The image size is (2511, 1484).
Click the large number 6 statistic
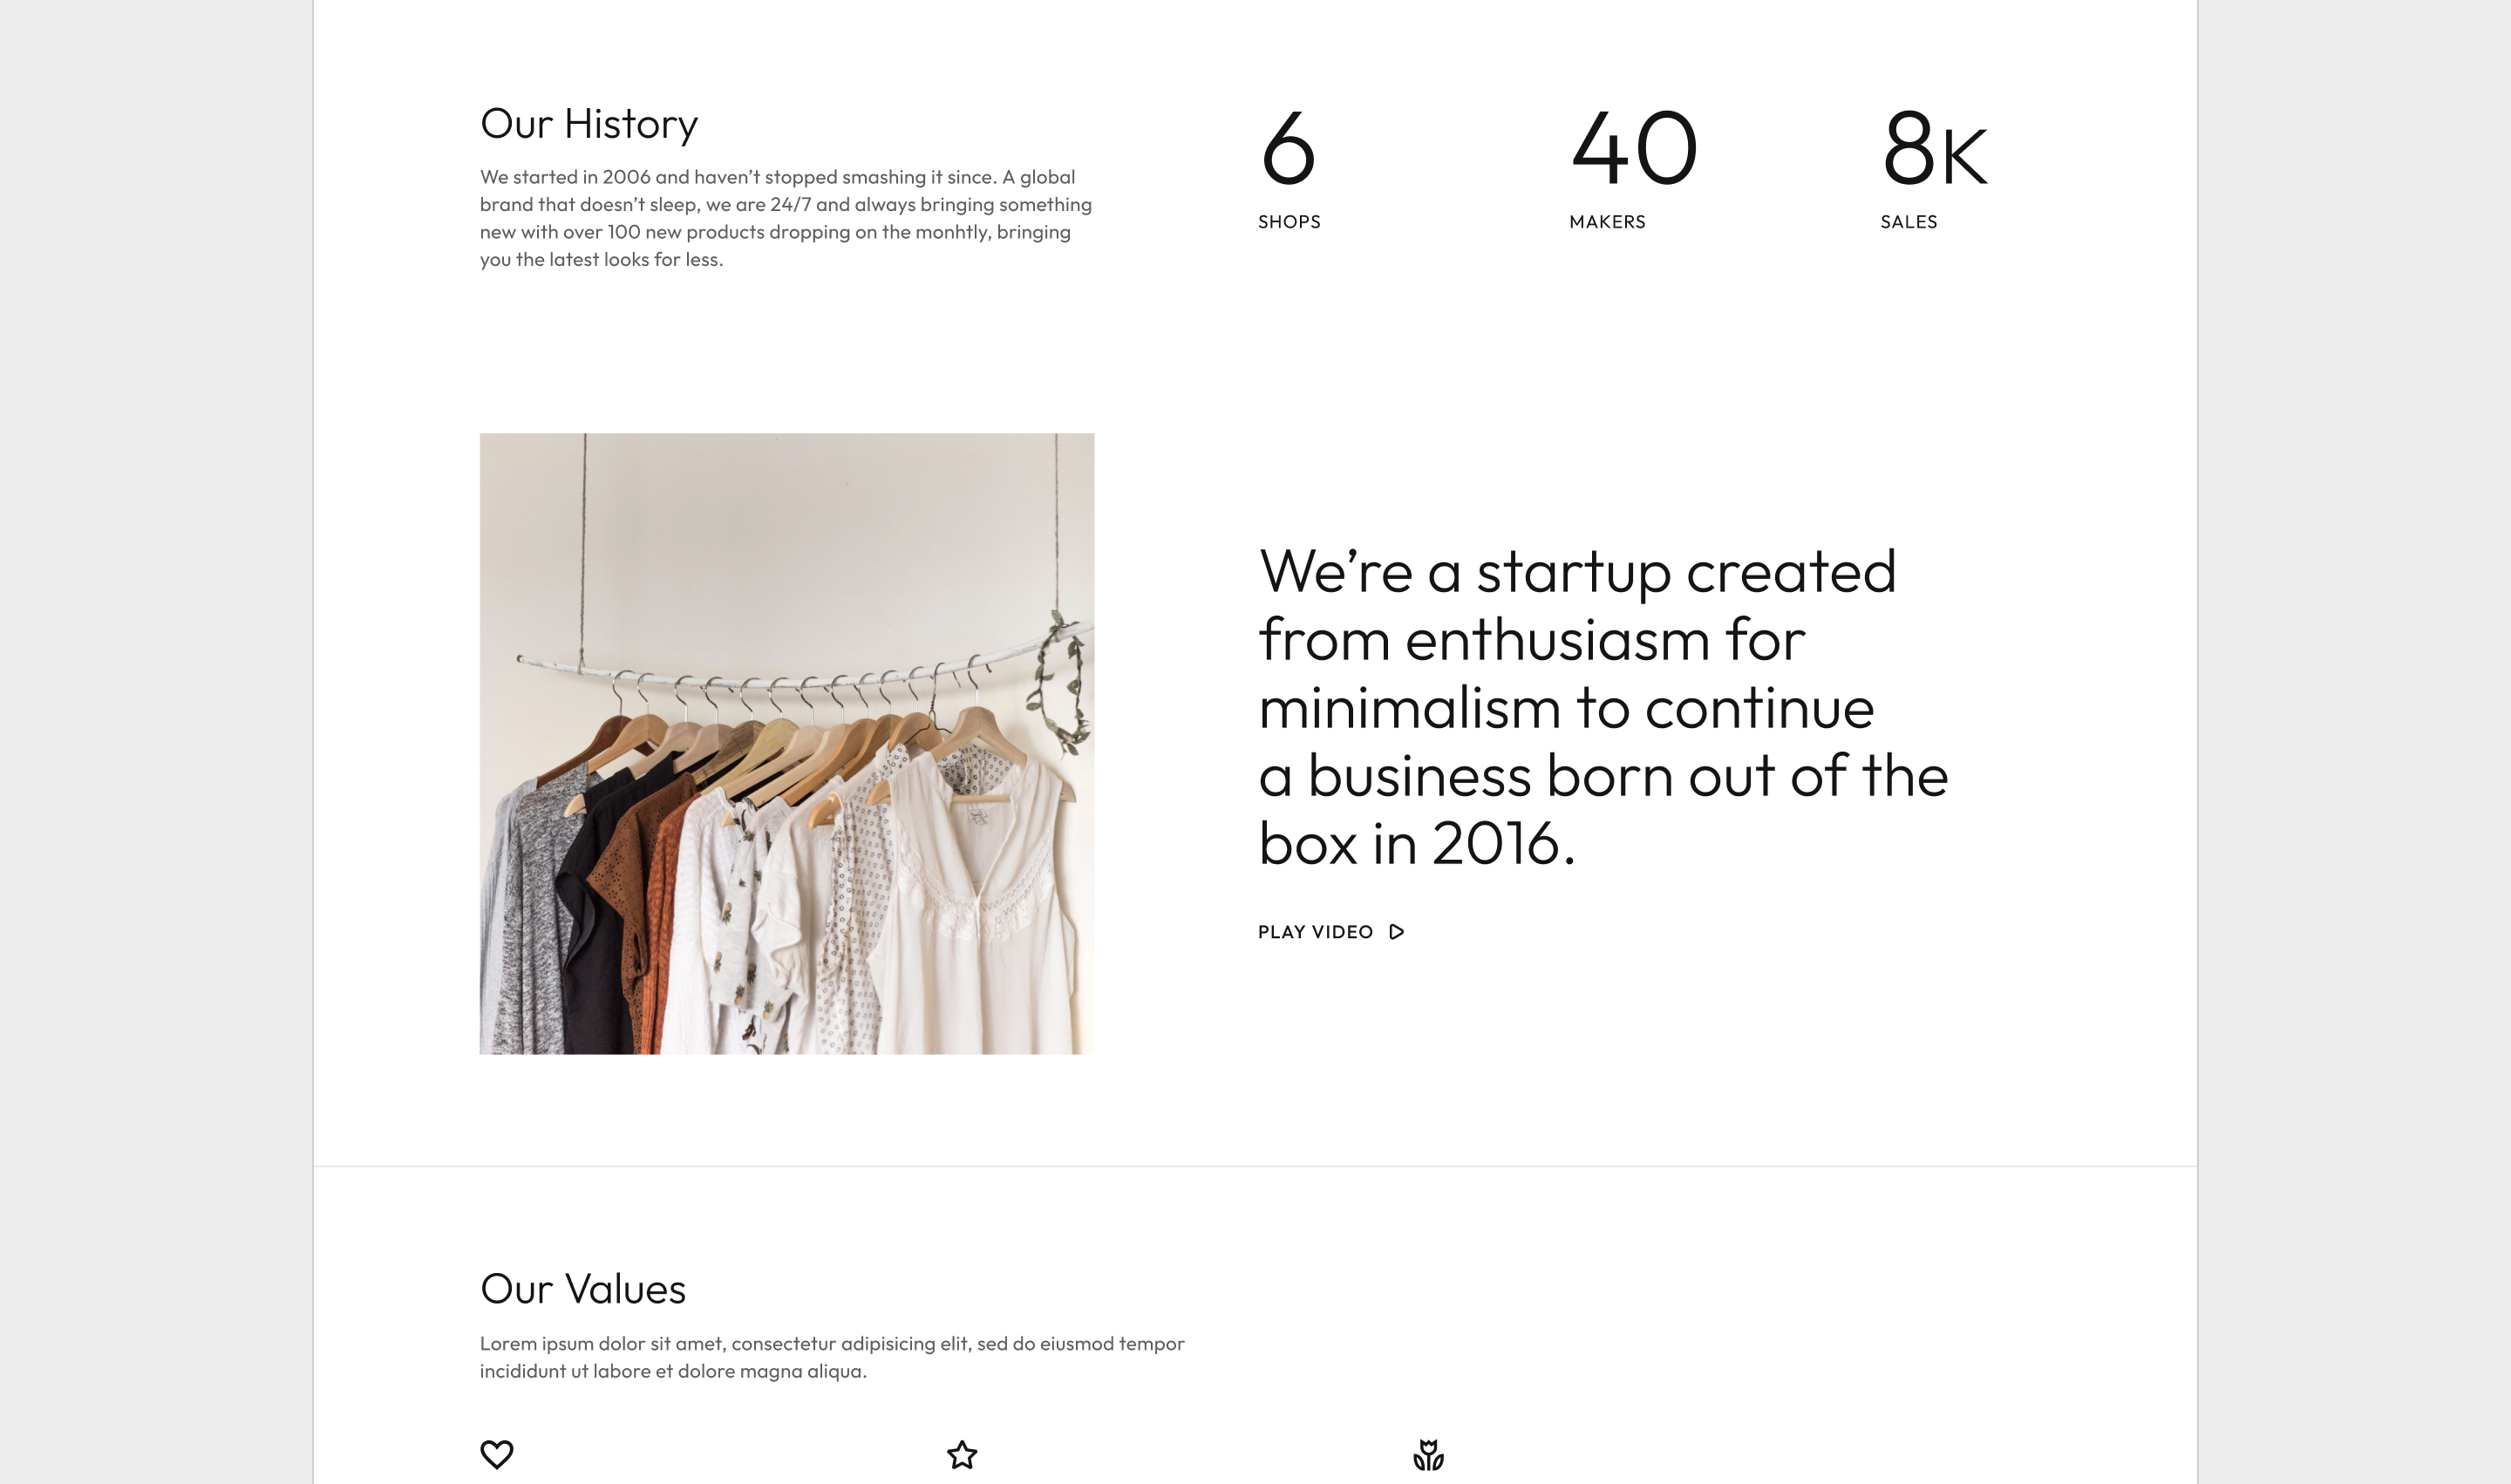pyautogui.click(x=1288, y=149)
